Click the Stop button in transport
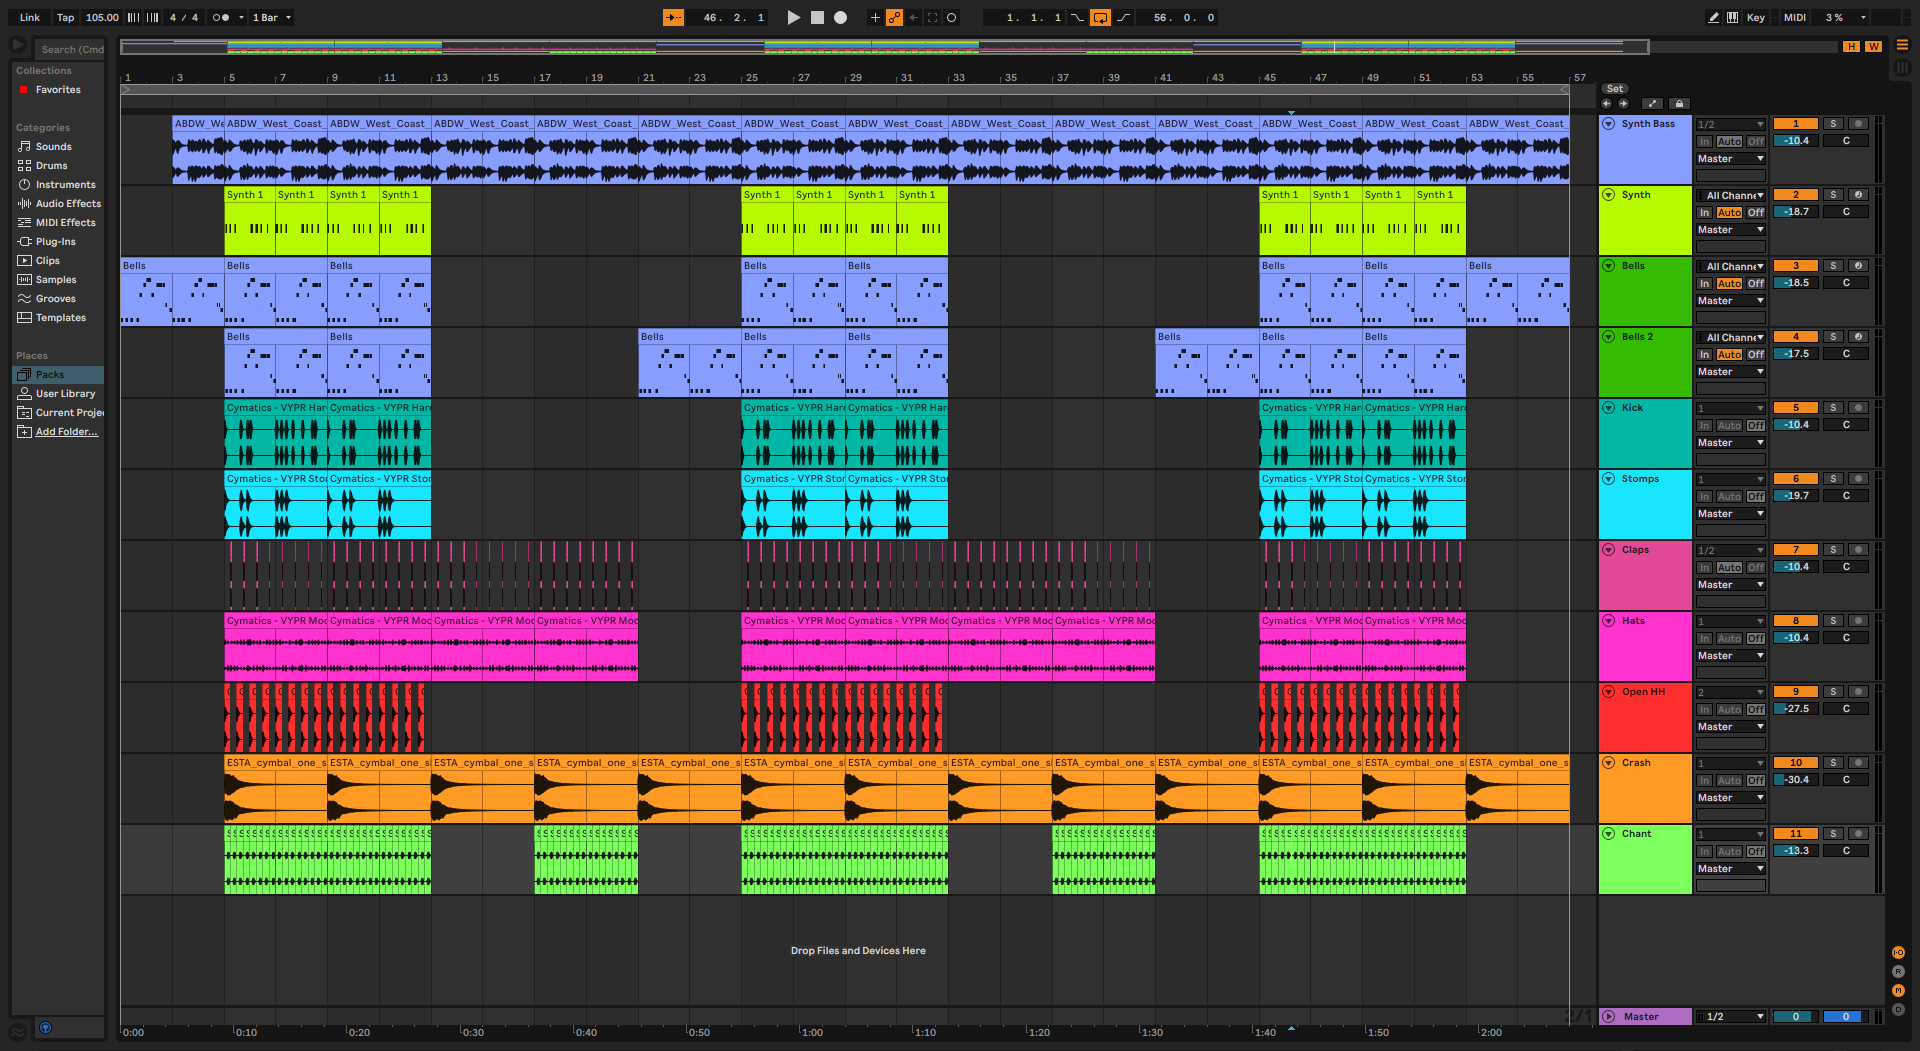Image resolution: width=1920 pixels, height=1051 pixels. coord(817,18)
